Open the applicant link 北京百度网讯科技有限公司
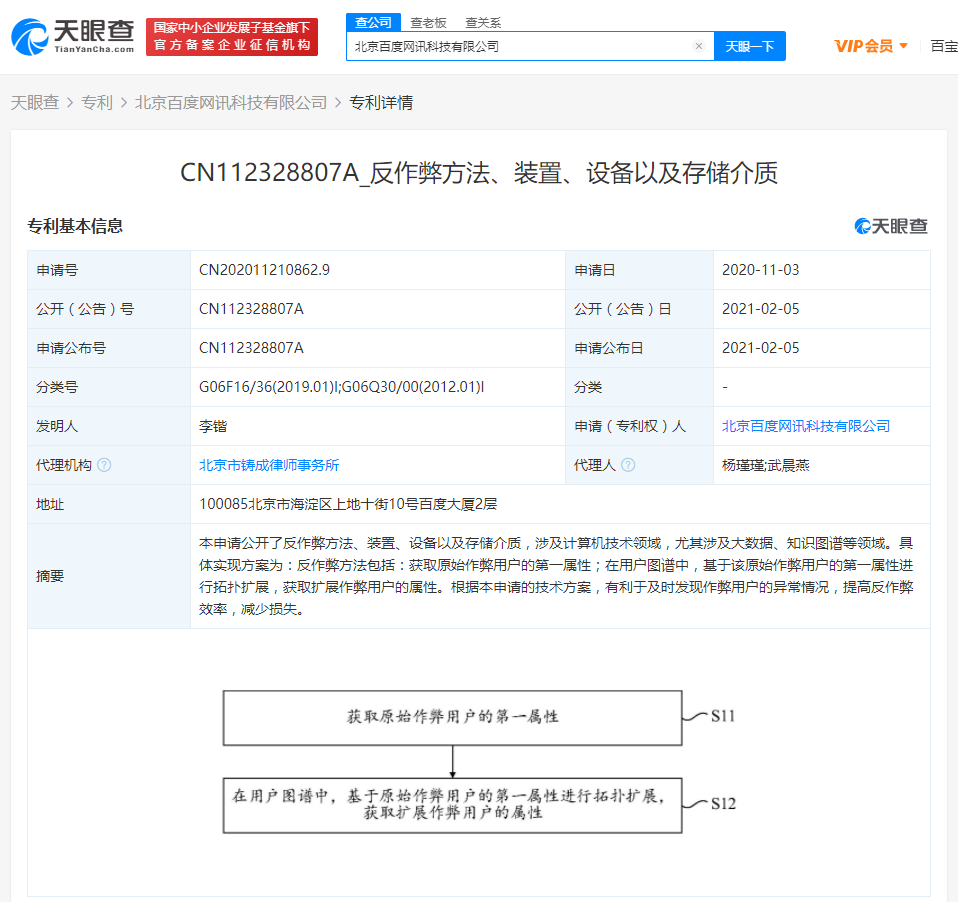Viewport: 958px width, 902px height. [x=805, y=426]
